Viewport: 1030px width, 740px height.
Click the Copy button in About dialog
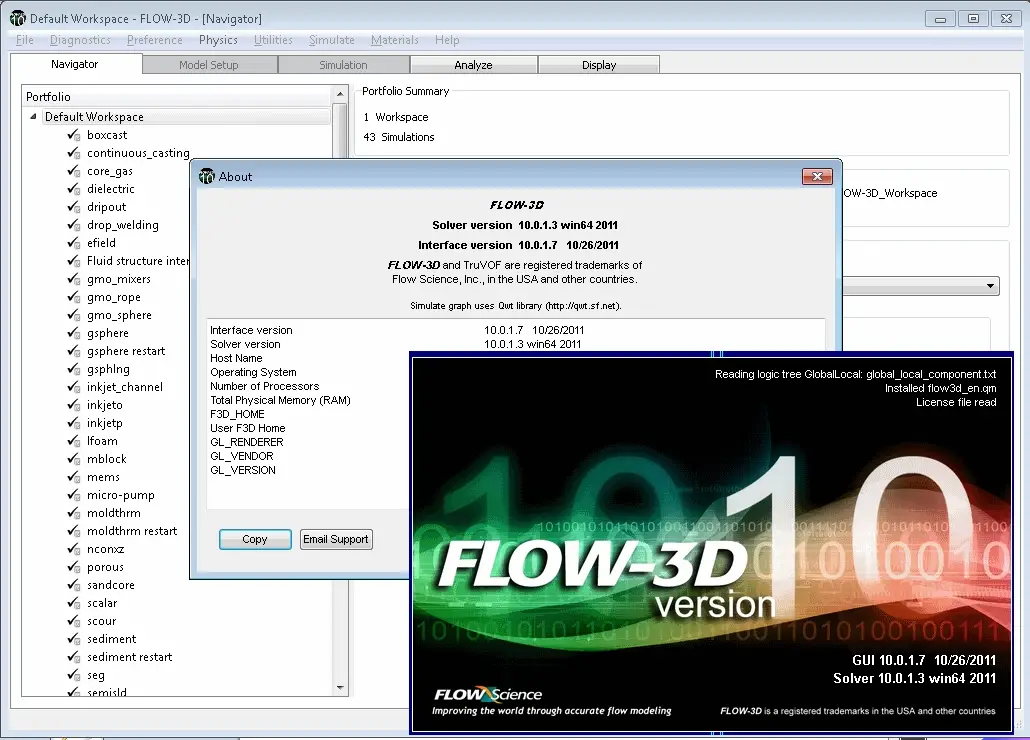point(255,539)
